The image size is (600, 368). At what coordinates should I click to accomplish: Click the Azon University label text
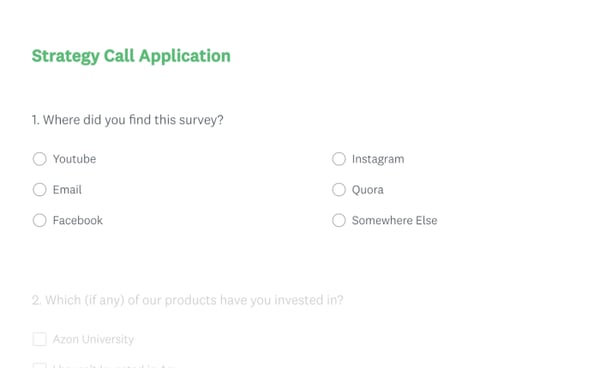93,339
